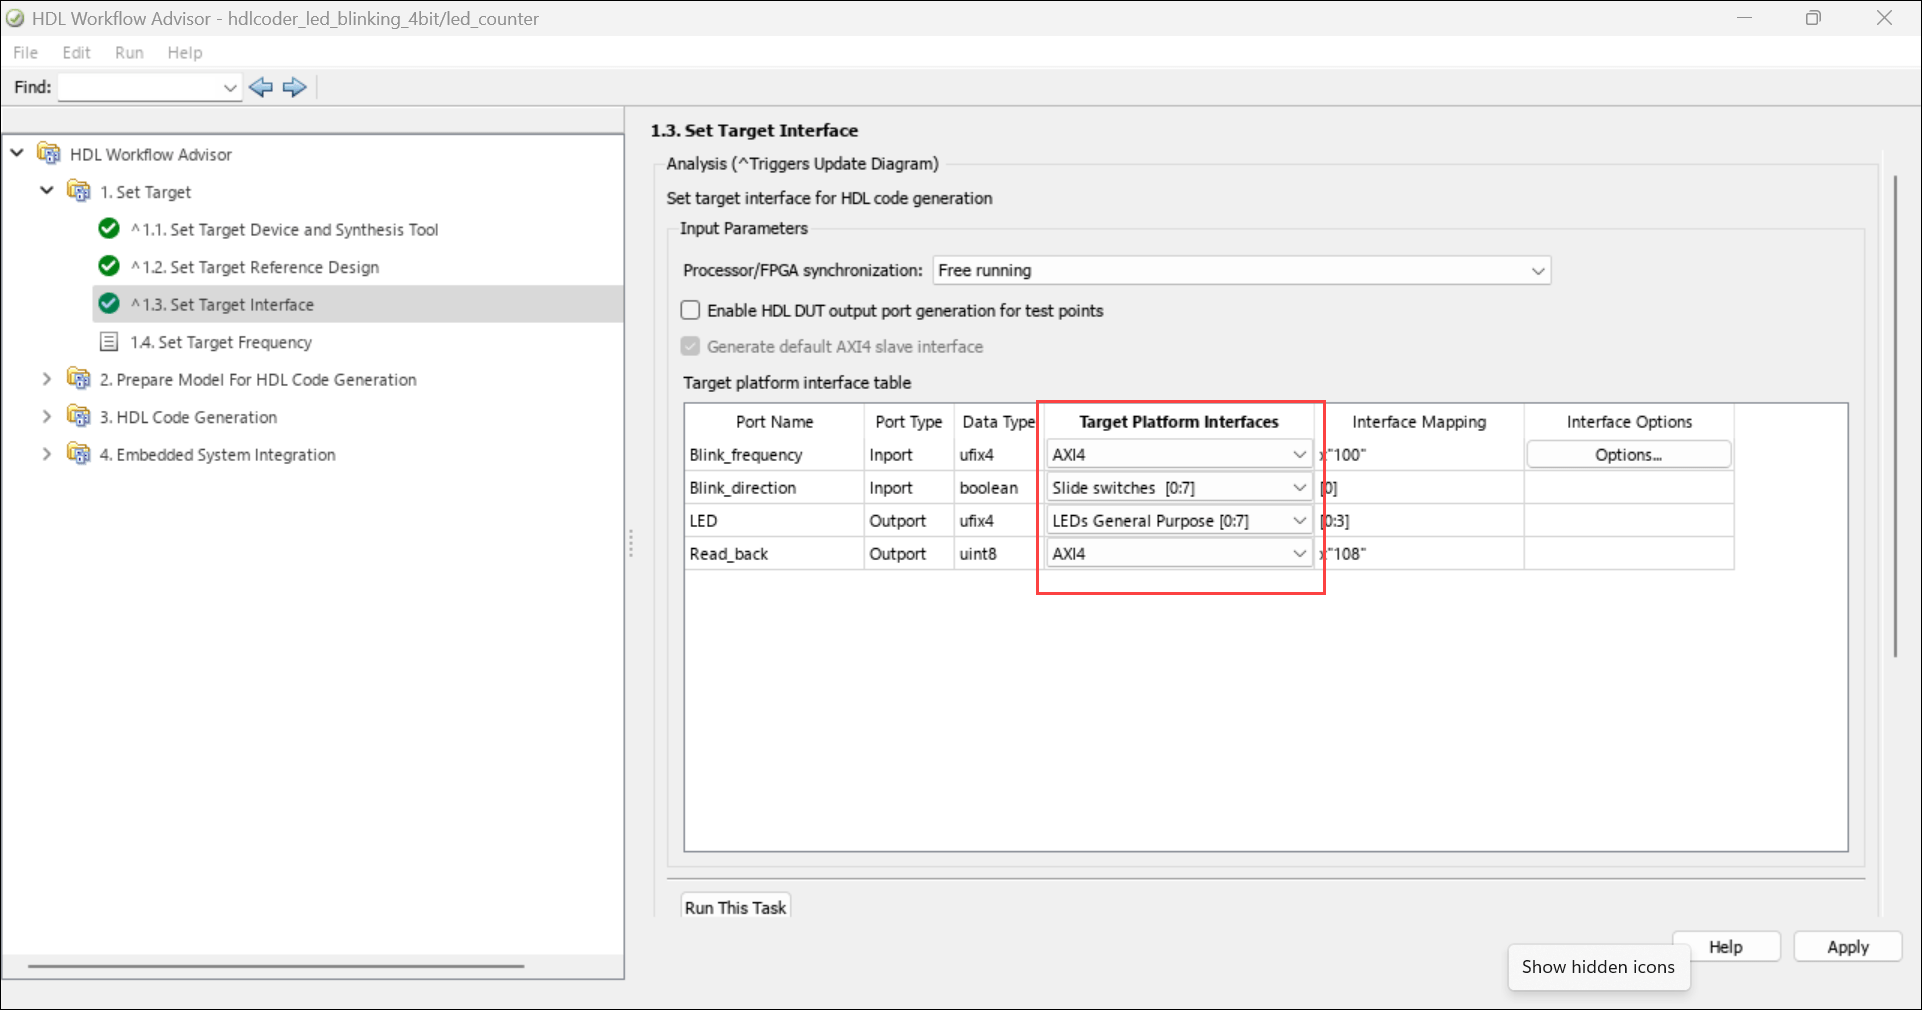
Task: Expand '2. Prepare Model For HDL Code Generation'
Action: click(47, 379)
